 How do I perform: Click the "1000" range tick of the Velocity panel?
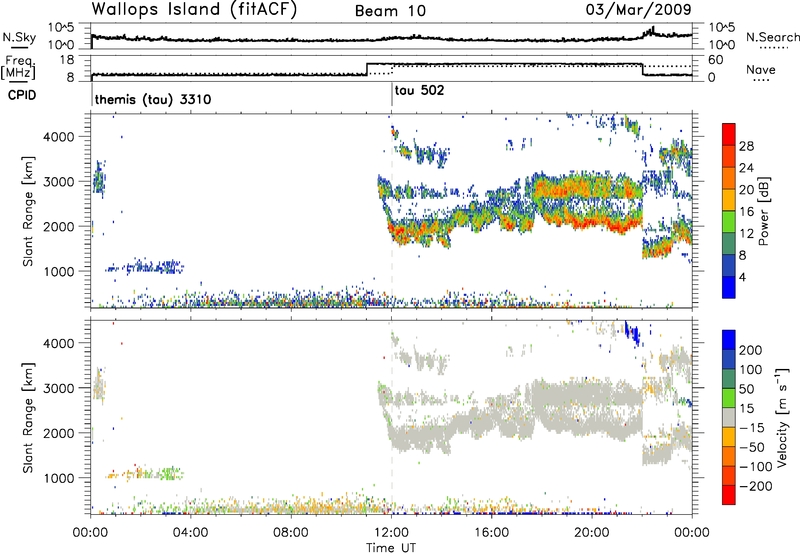click(59, 478)
